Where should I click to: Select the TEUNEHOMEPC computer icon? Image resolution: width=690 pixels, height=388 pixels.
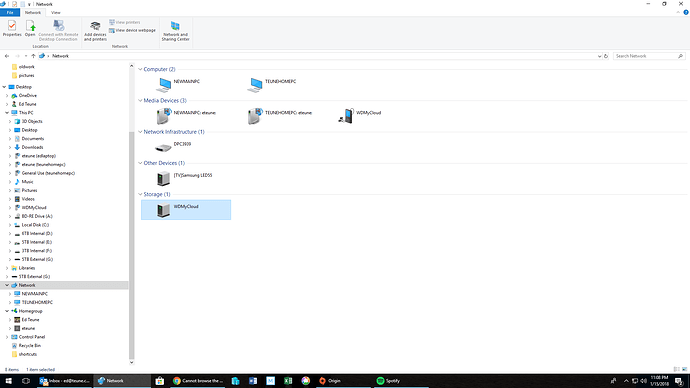255,84
